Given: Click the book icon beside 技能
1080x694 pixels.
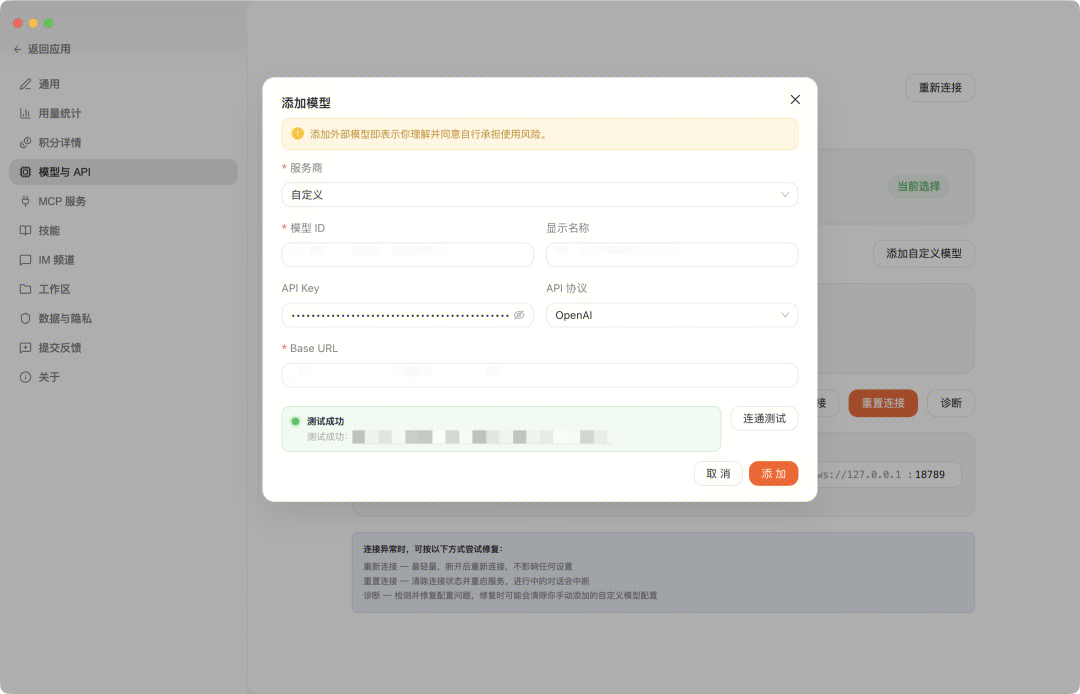Looking at the screenshot, I should point(26,230).
